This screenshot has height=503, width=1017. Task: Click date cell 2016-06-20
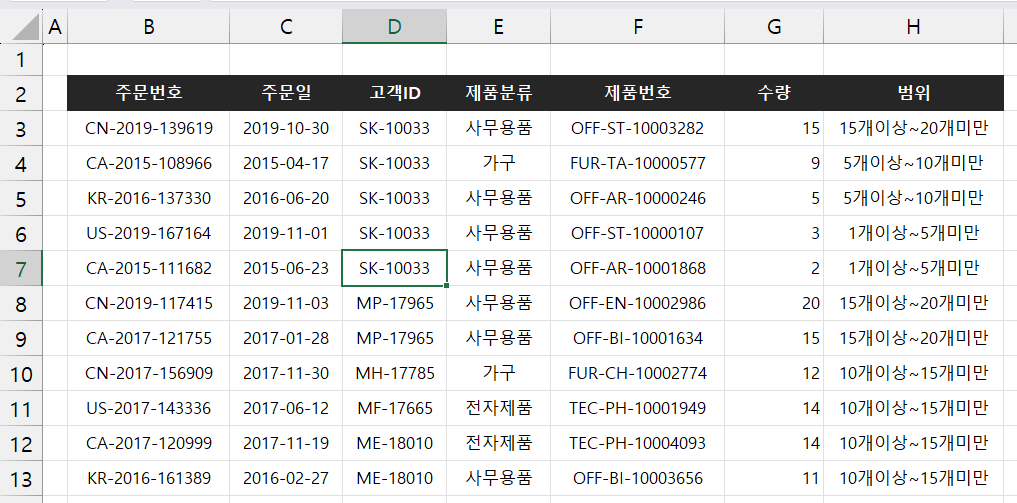click(286, 198)
